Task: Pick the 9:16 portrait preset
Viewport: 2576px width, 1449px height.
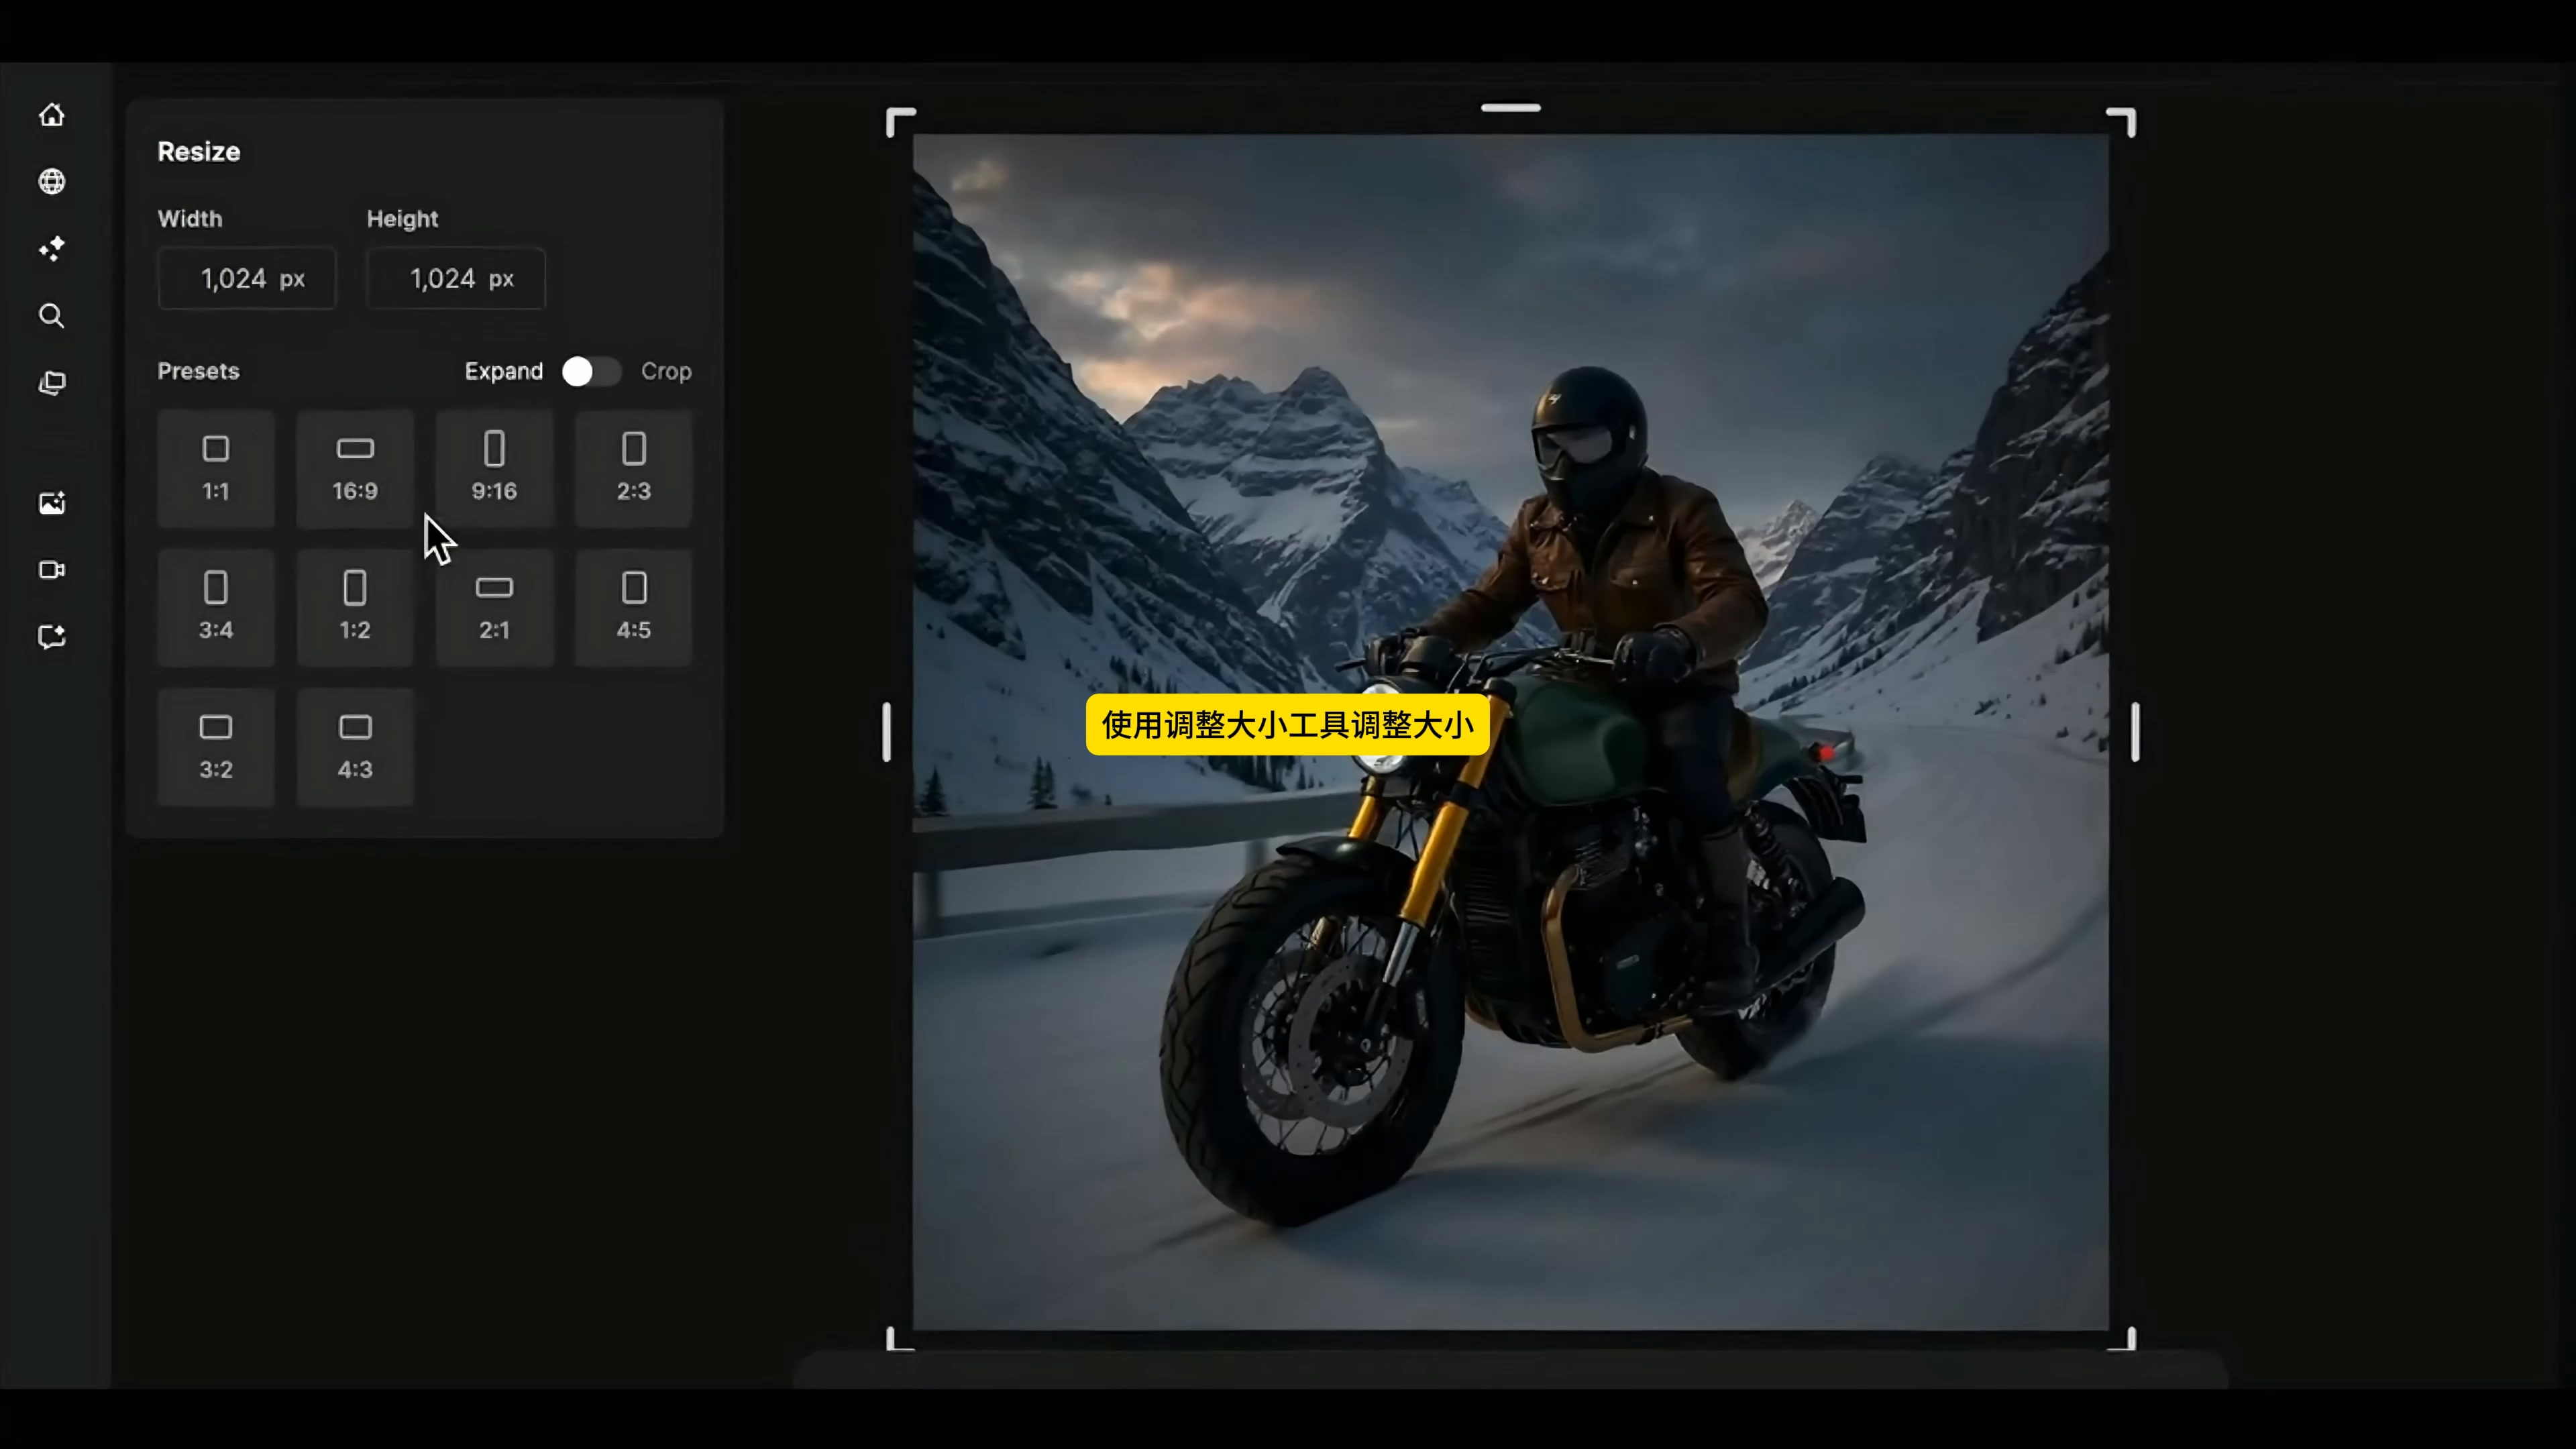Action: [494, 468]
